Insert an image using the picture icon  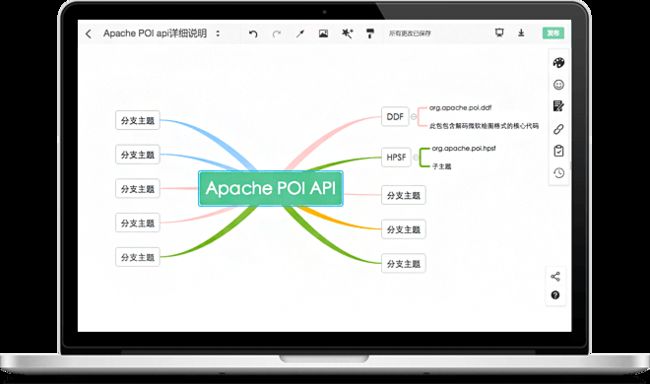323,34
